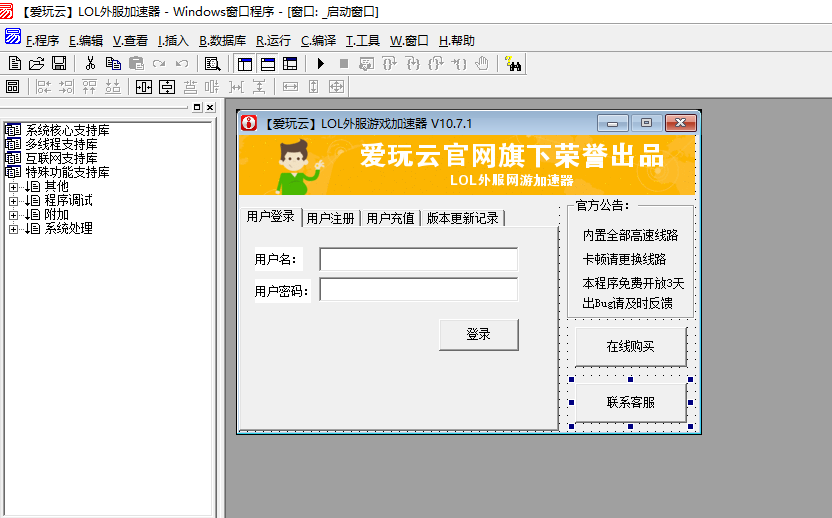Select 多线程支持库 in the library tree
The image size is (832, 518).
pyautogui.click(x=62, y=144)
